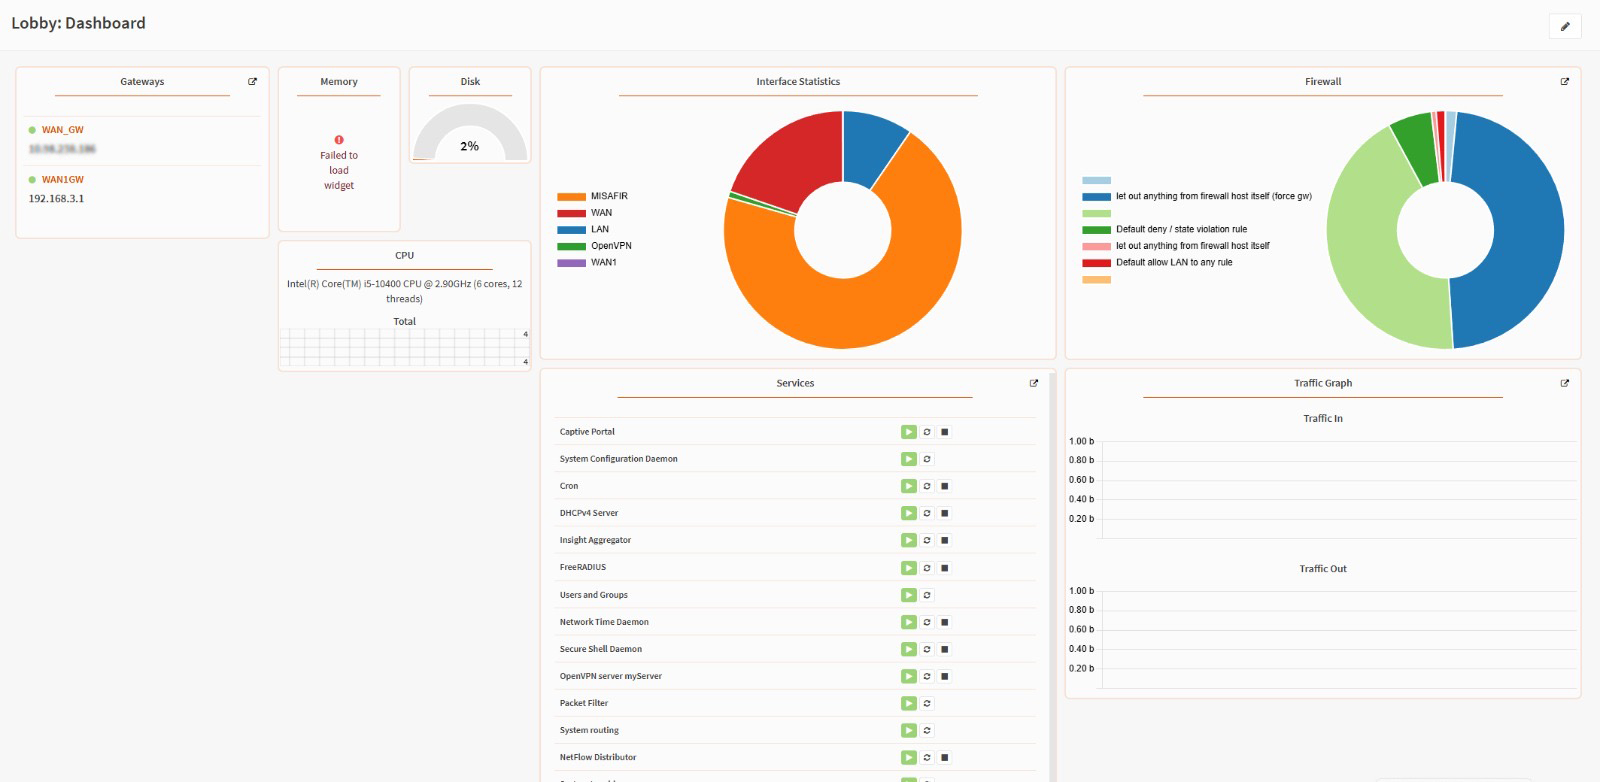Screen dimensions: 1600x782
Task: Click the WAN_GW gateway name
Action: [62, 130]
